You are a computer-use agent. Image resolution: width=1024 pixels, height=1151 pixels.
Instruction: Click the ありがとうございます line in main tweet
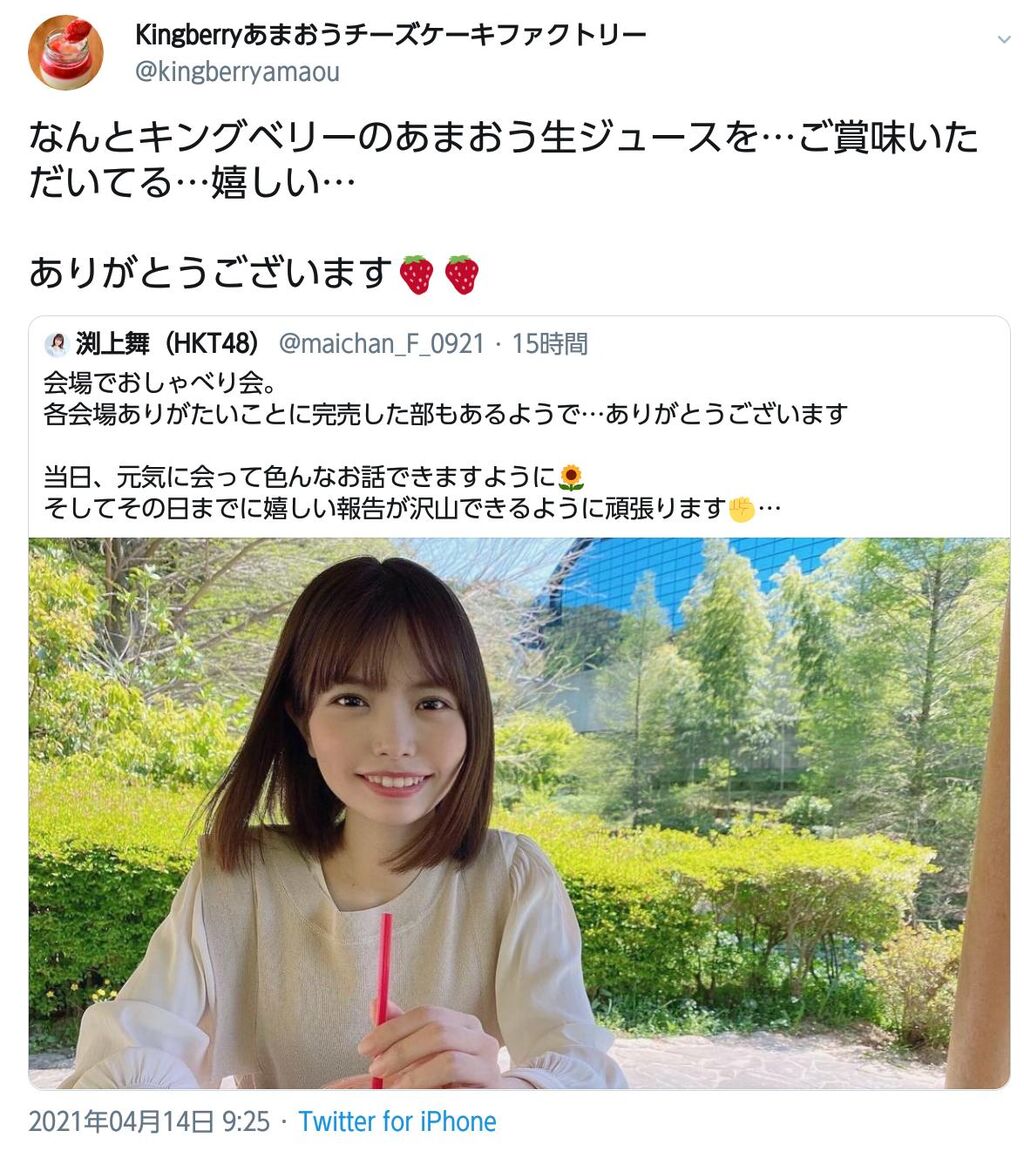click(x=212, y=273)
